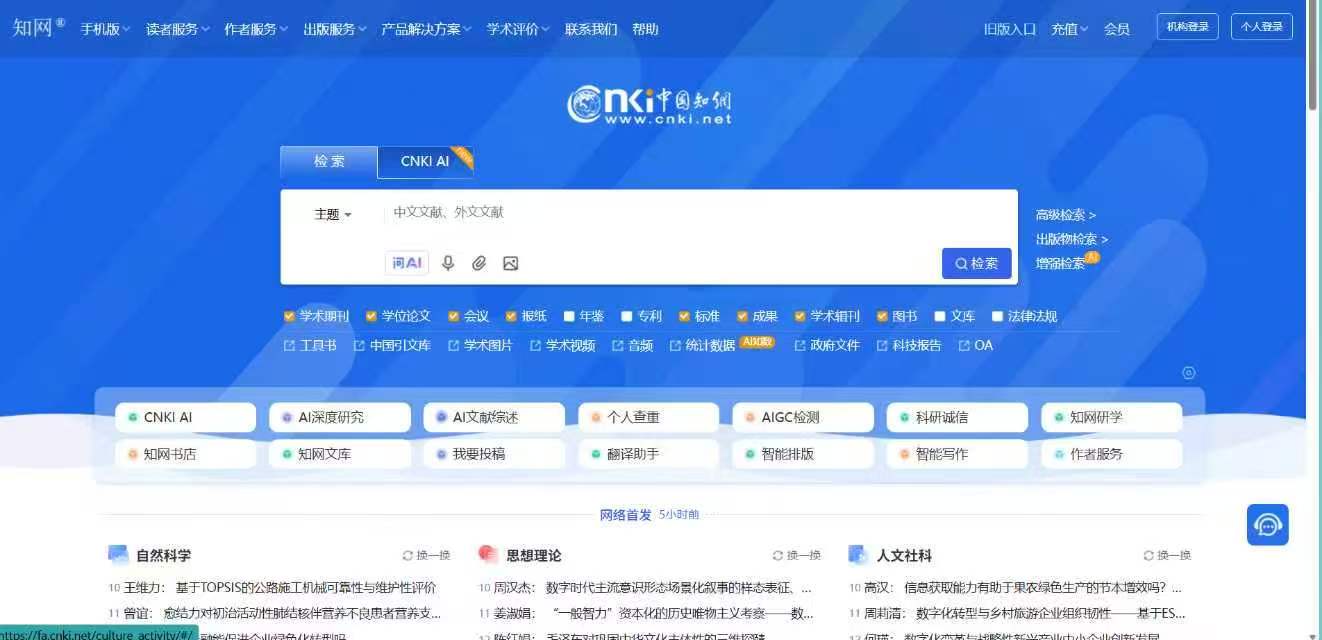Open 联系我们 in top menu
The height and width of the screenshot is (640, 1322).
(591, 29)
